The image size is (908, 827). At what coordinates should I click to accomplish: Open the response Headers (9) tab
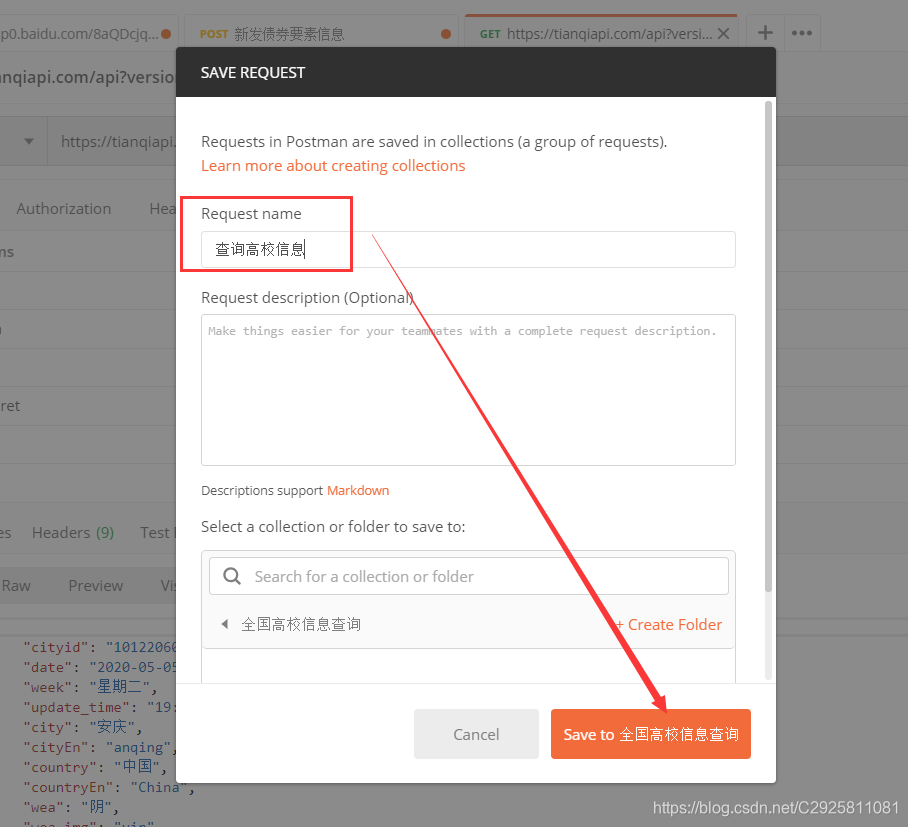pos(73,532)
